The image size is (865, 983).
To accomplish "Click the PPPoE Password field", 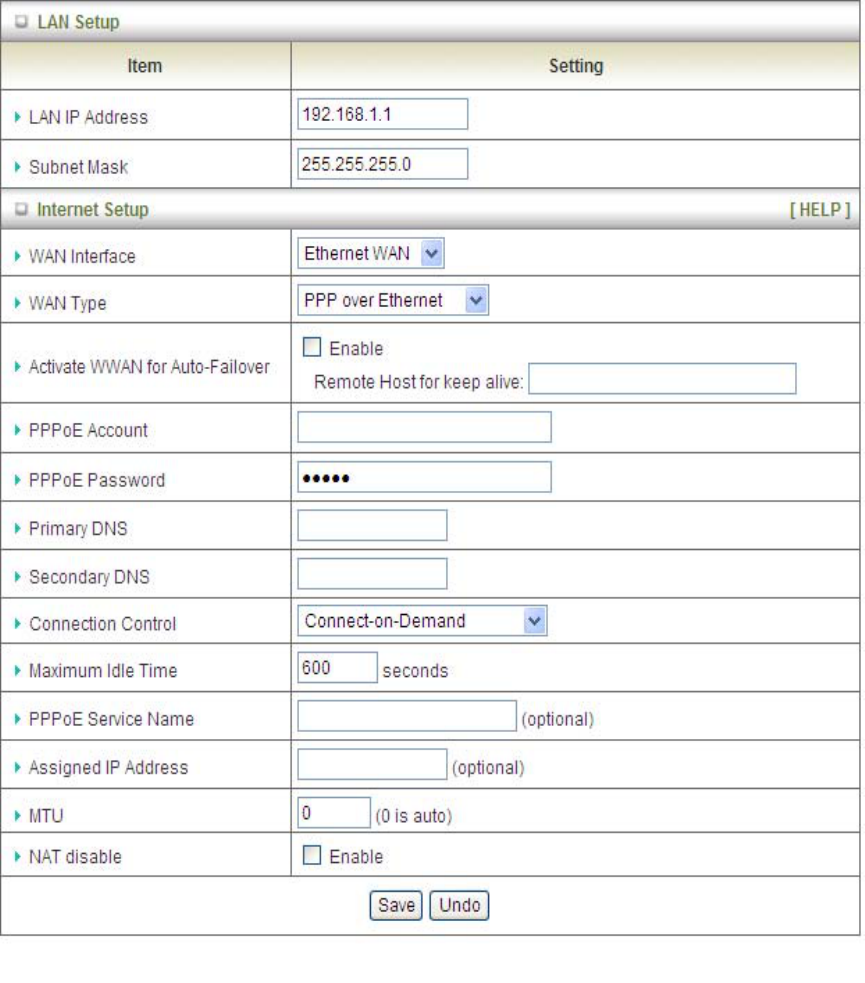I will click(x=424, y=477).
